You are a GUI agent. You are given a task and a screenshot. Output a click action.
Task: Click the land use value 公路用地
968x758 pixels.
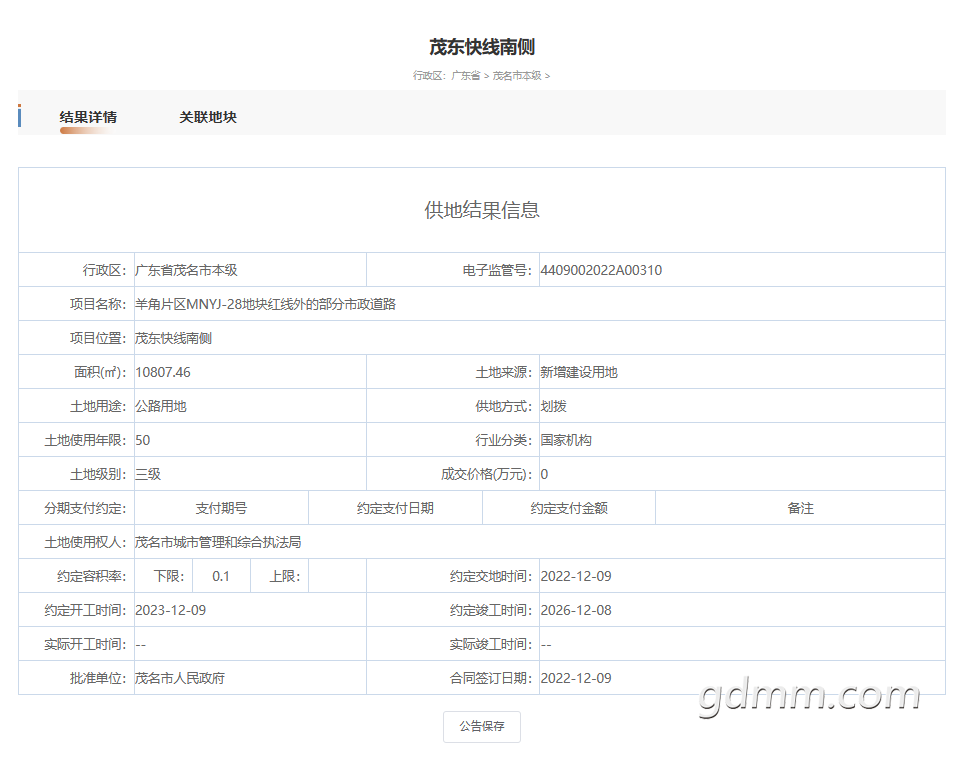(161, 406)
